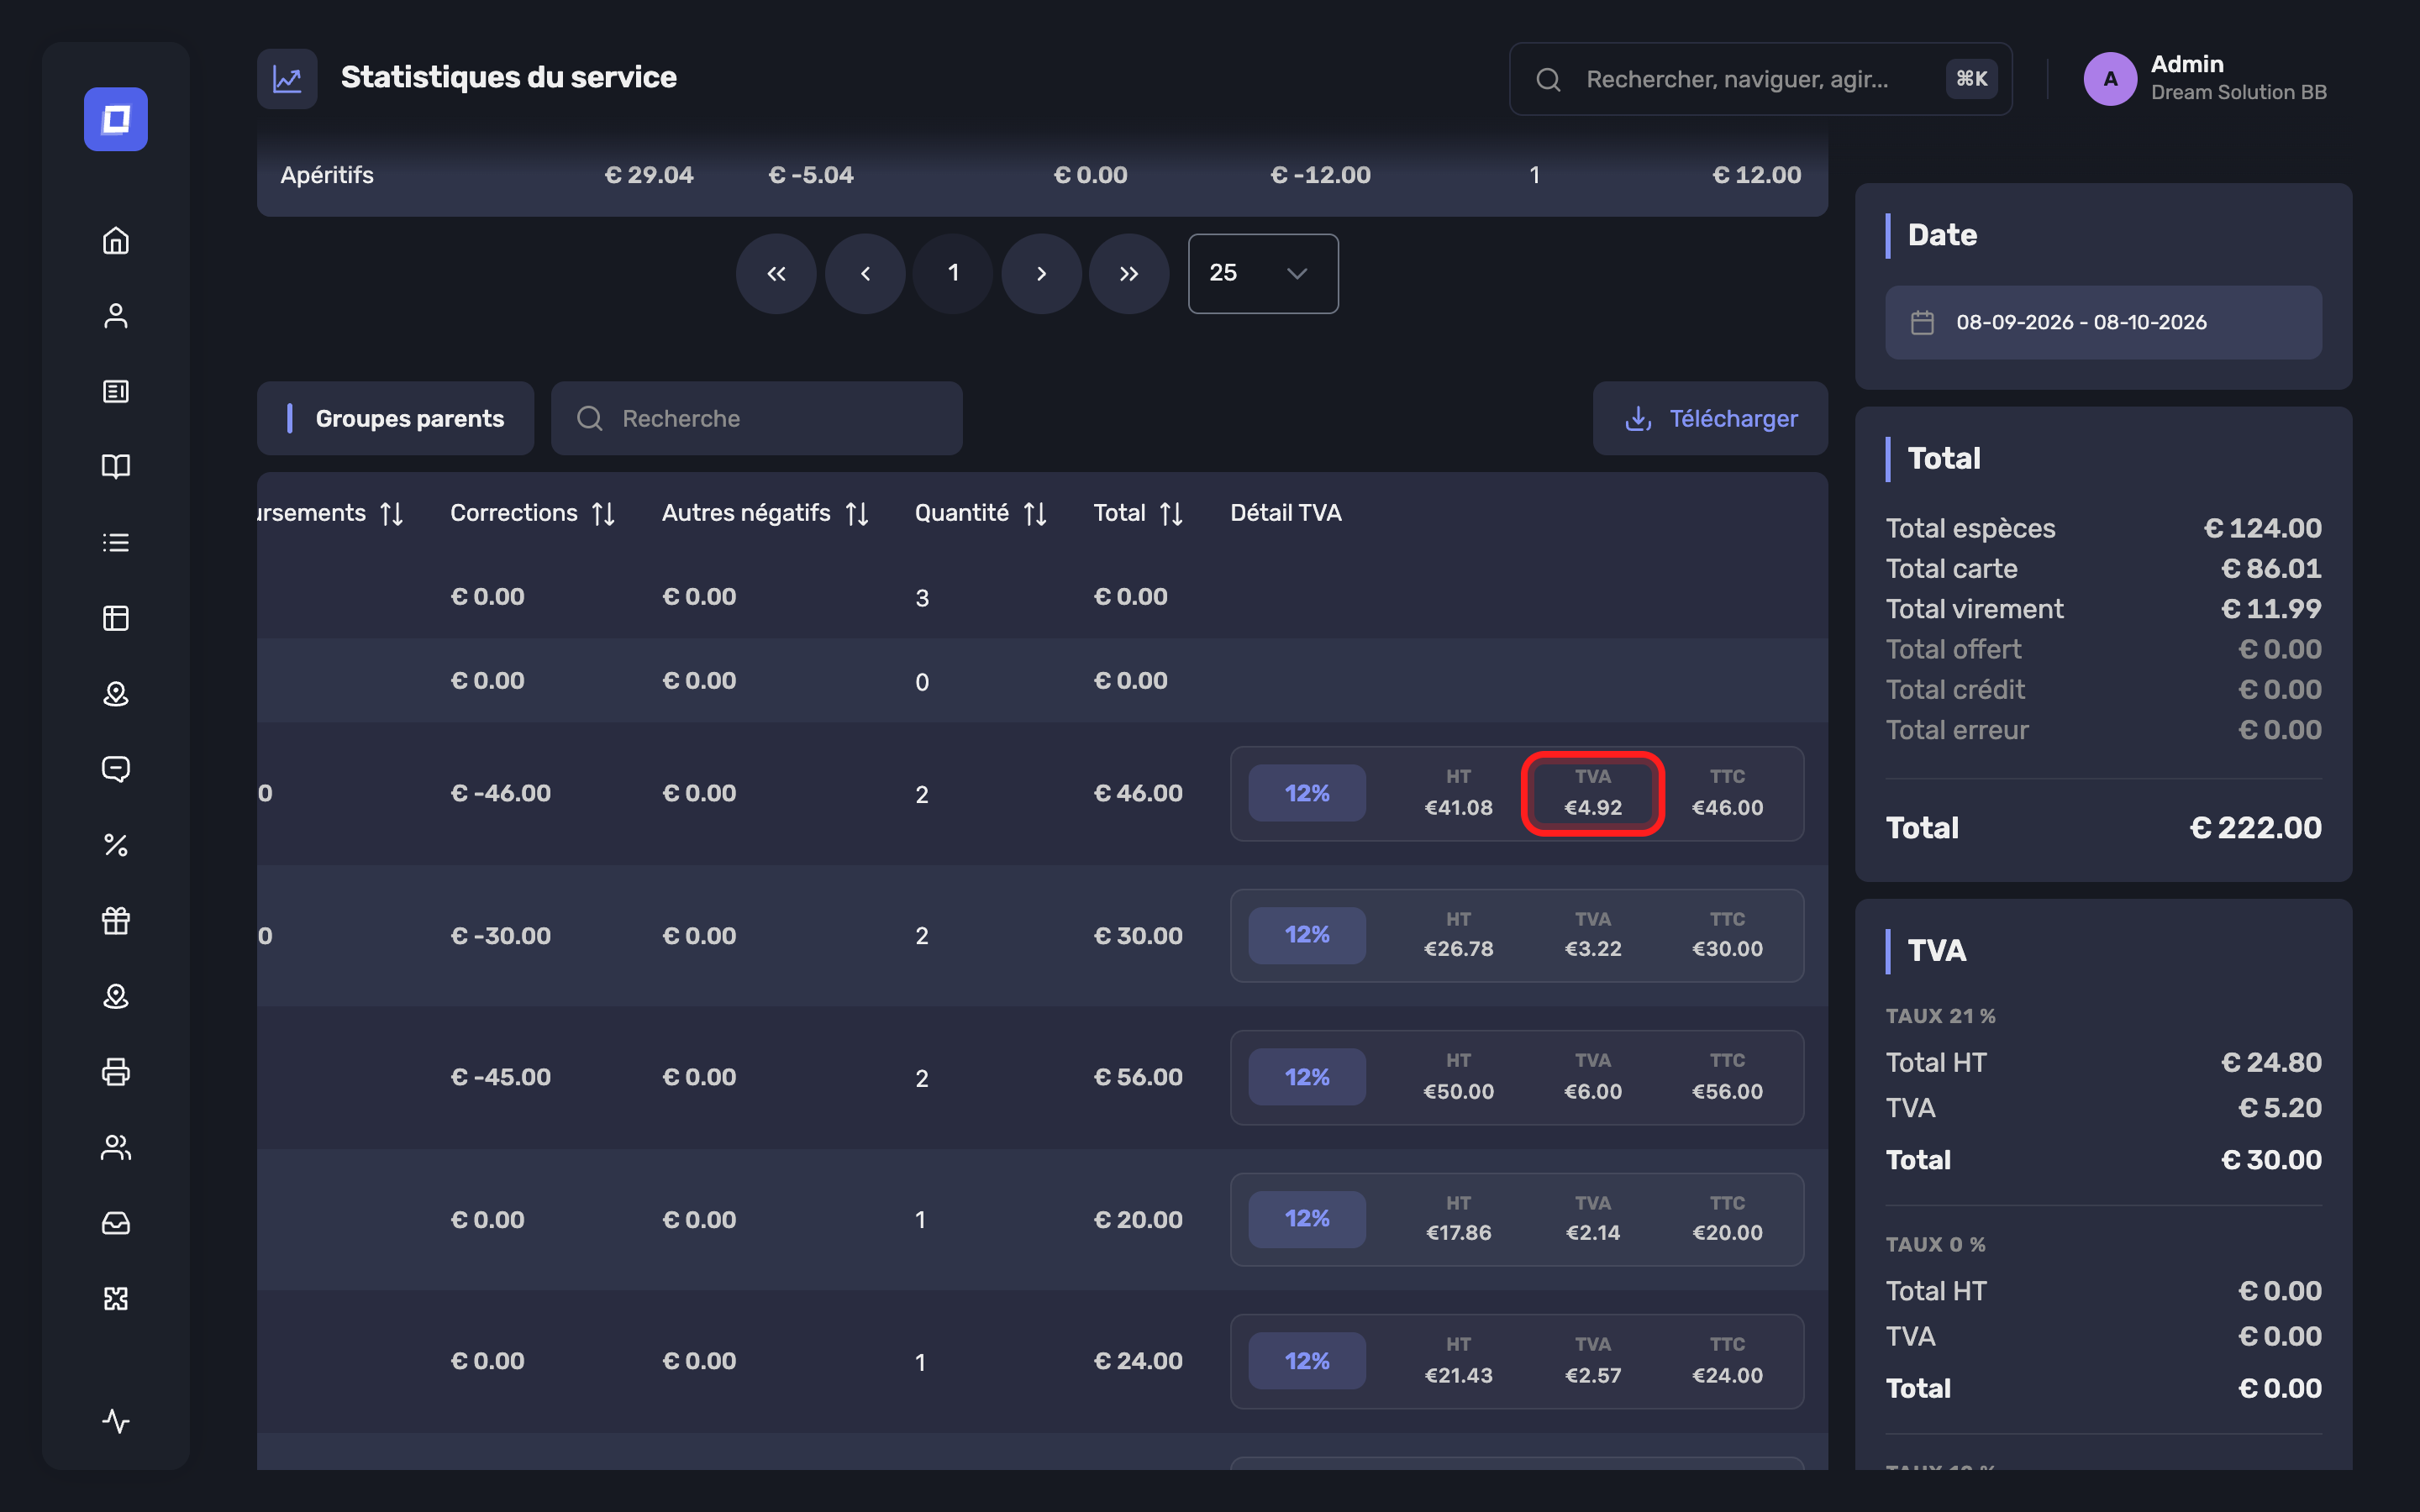The image size is (2420, 1512).
Task: Open the percent discounts icon in sidebar
Action: [116, 845]
